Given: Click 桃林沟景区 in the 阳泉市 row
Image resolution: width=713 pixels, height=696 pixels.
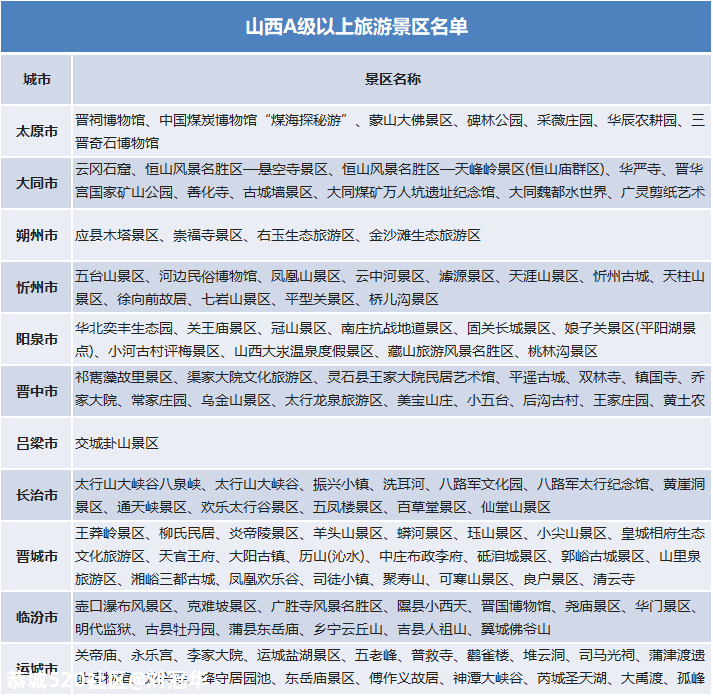Looking at the screenshot, I should 562,351.
